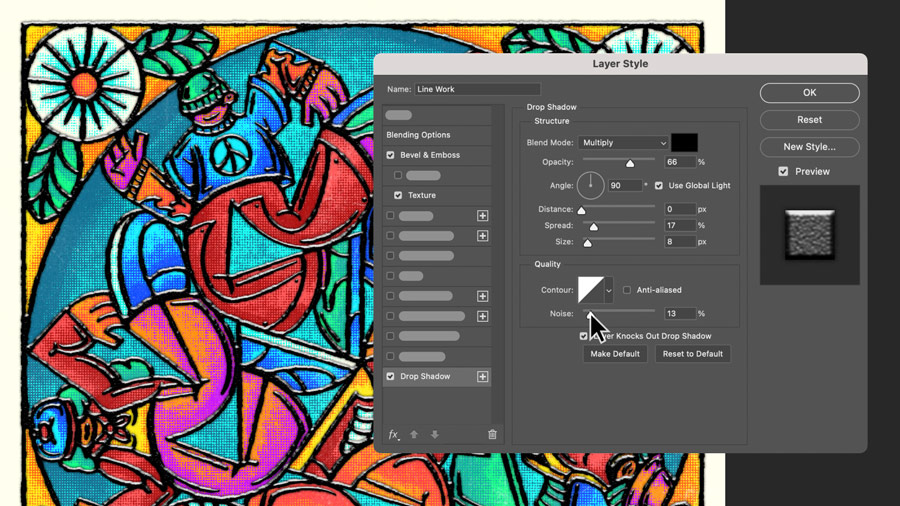Select the Bevel & Emboss label row
Viewport: 900px width, 506px height.
point(430,155)
